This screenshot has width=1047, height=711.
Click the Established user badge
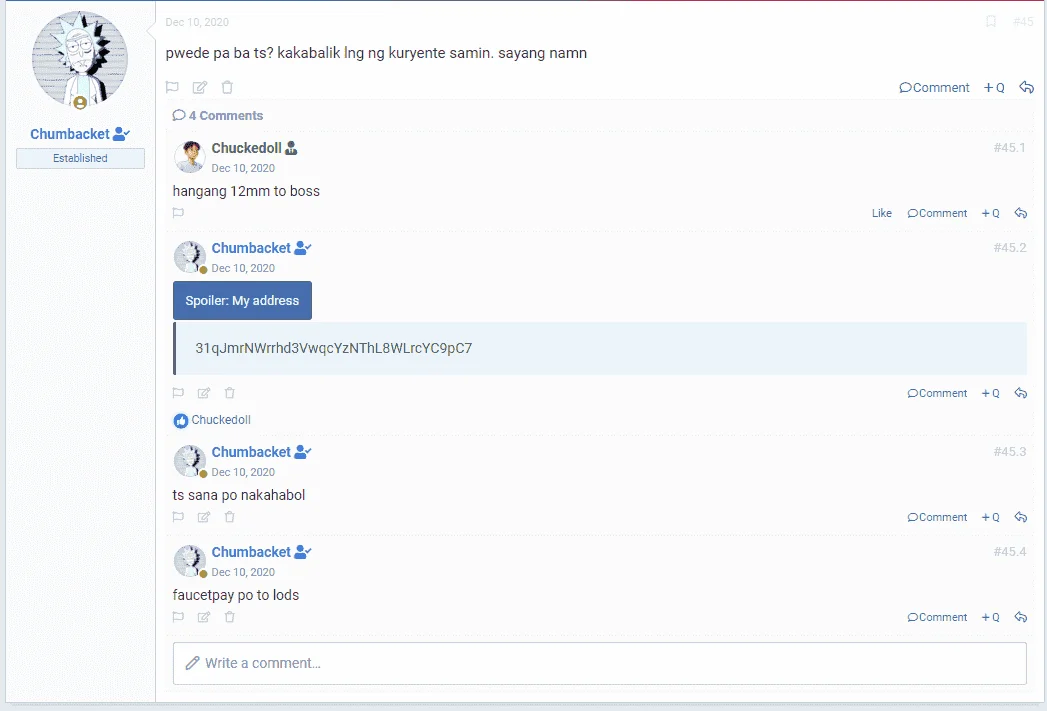(x=80, y=158)
